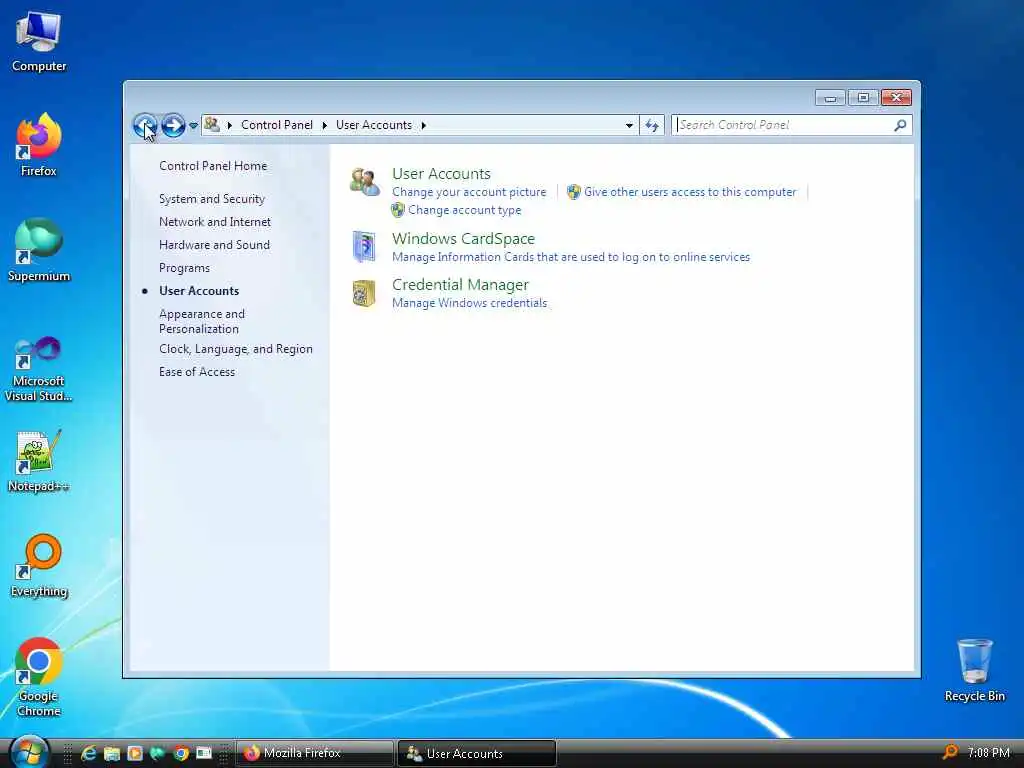Launch Windows Media Player from quick launch

pyautogui.click(x=135, y=753)
